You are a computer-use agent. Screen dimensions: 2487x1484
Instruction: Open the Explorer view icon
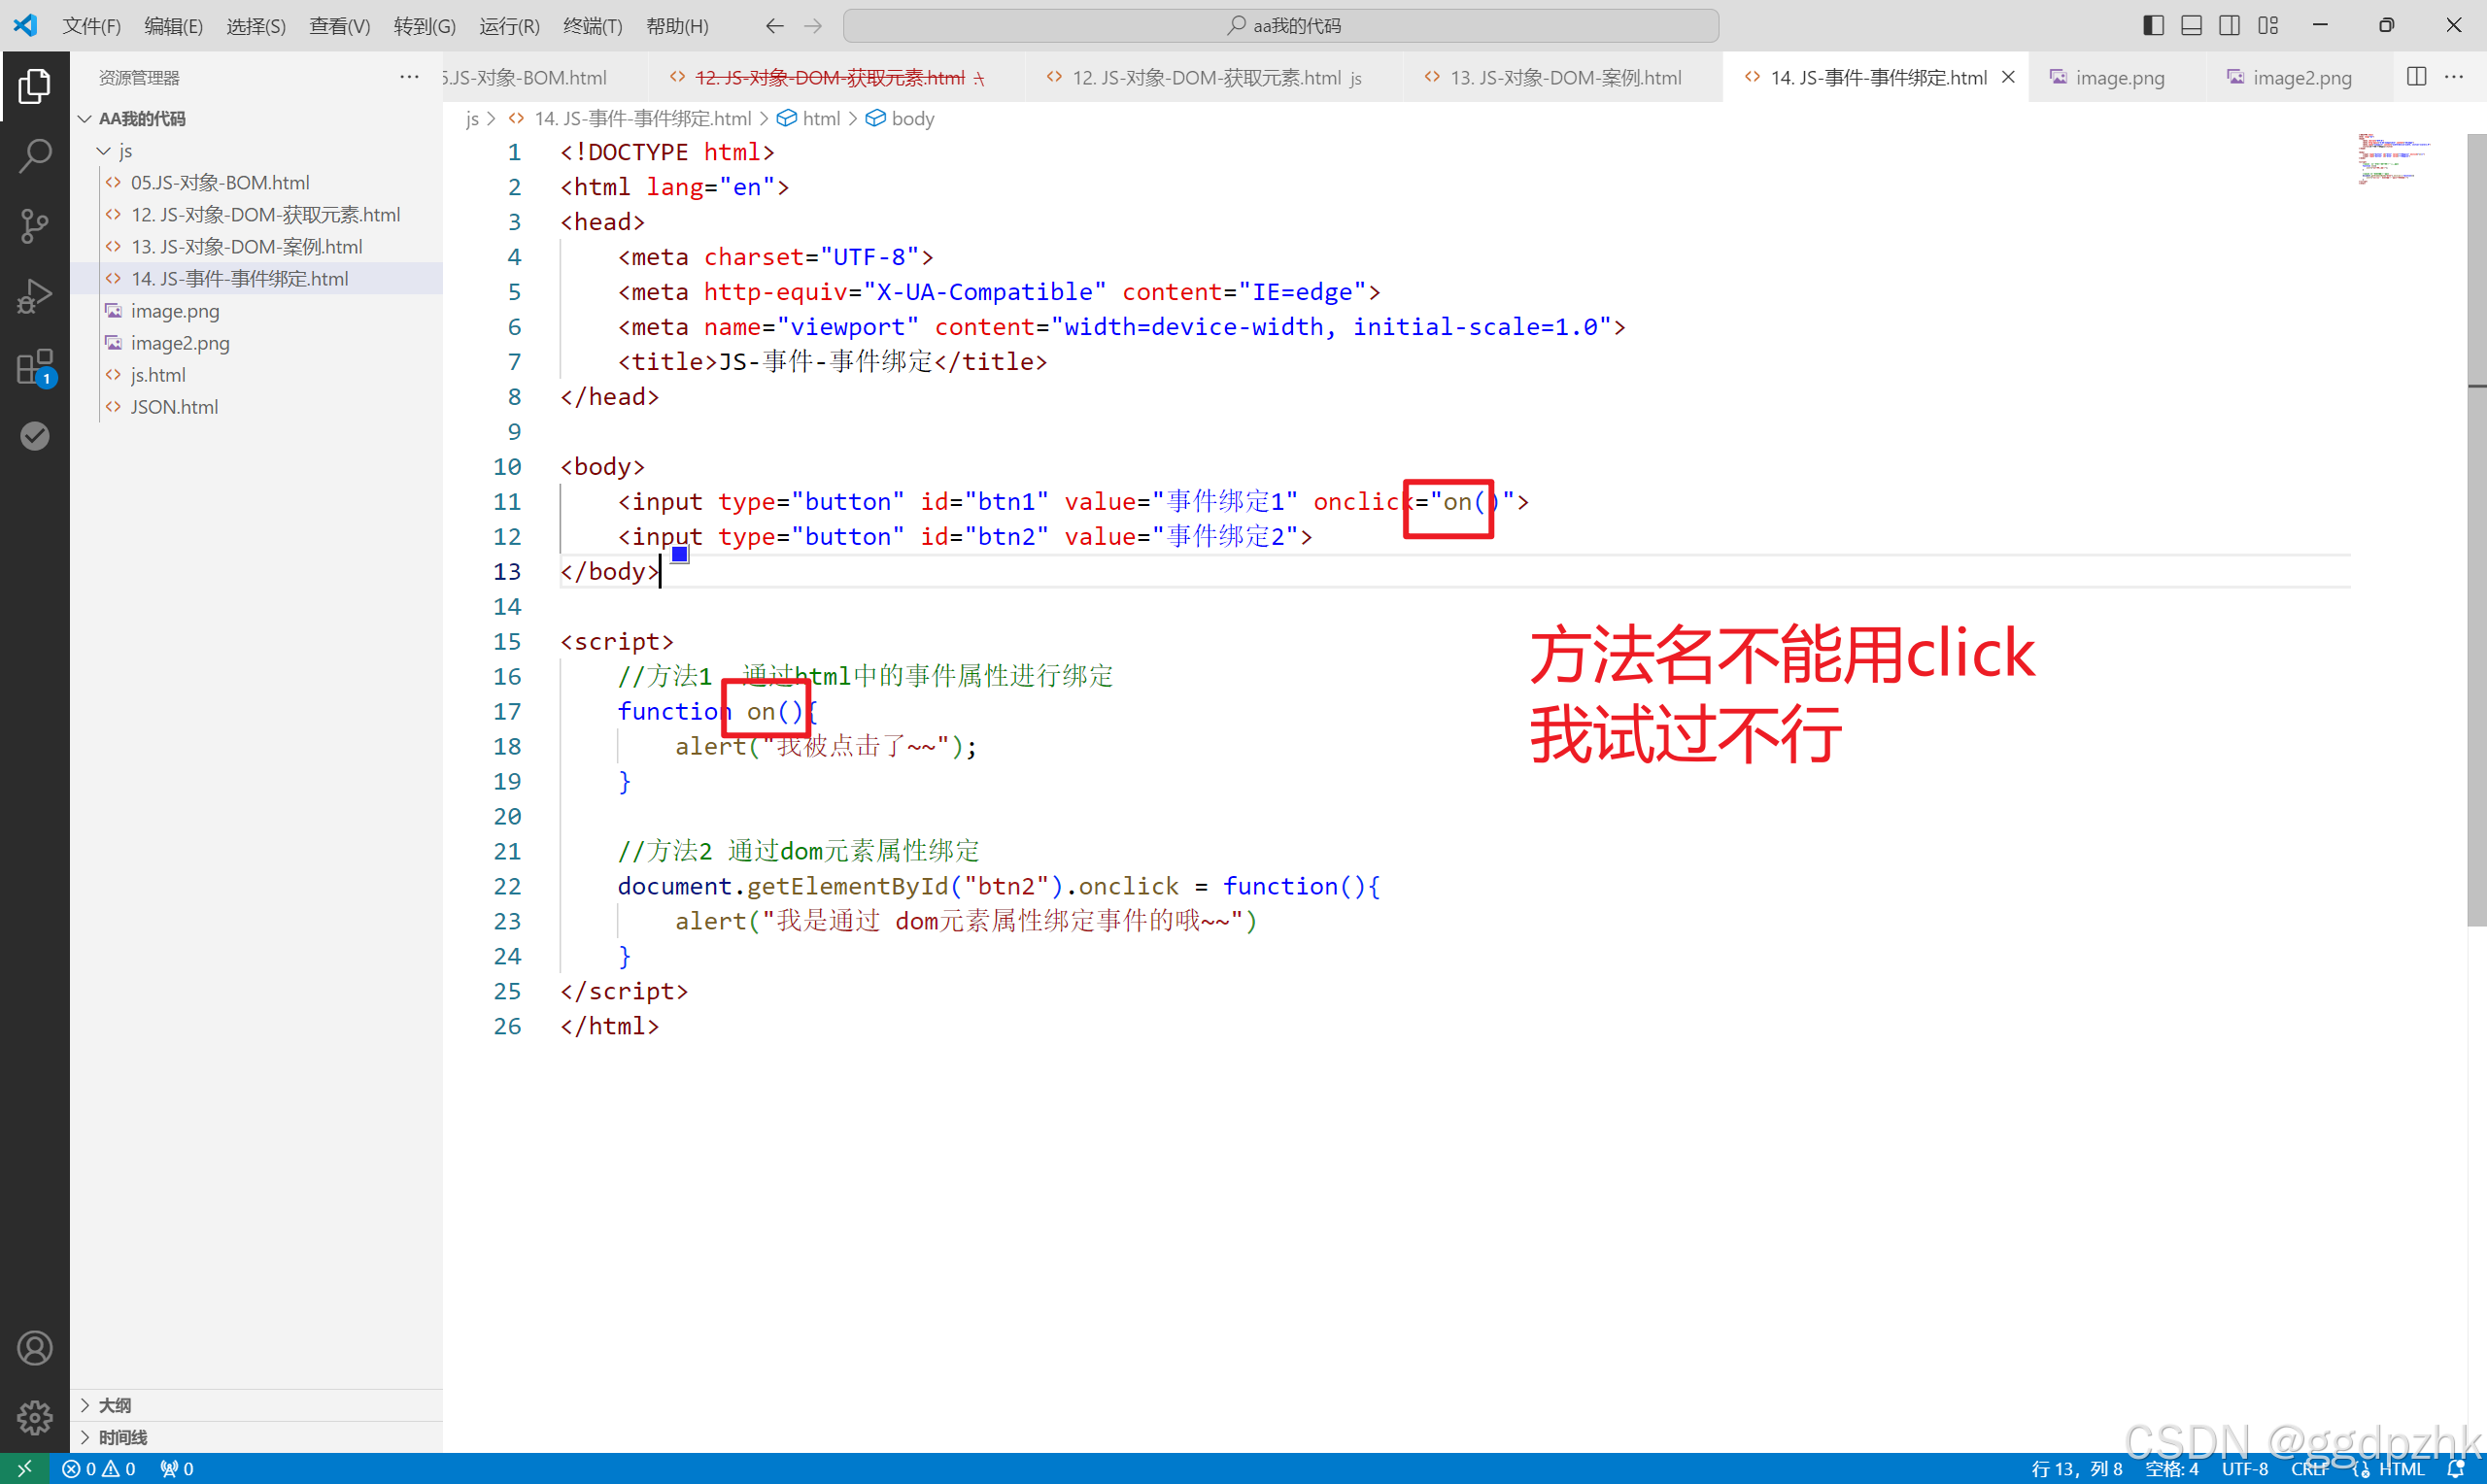pyautogui.click(x=35, y=87)
